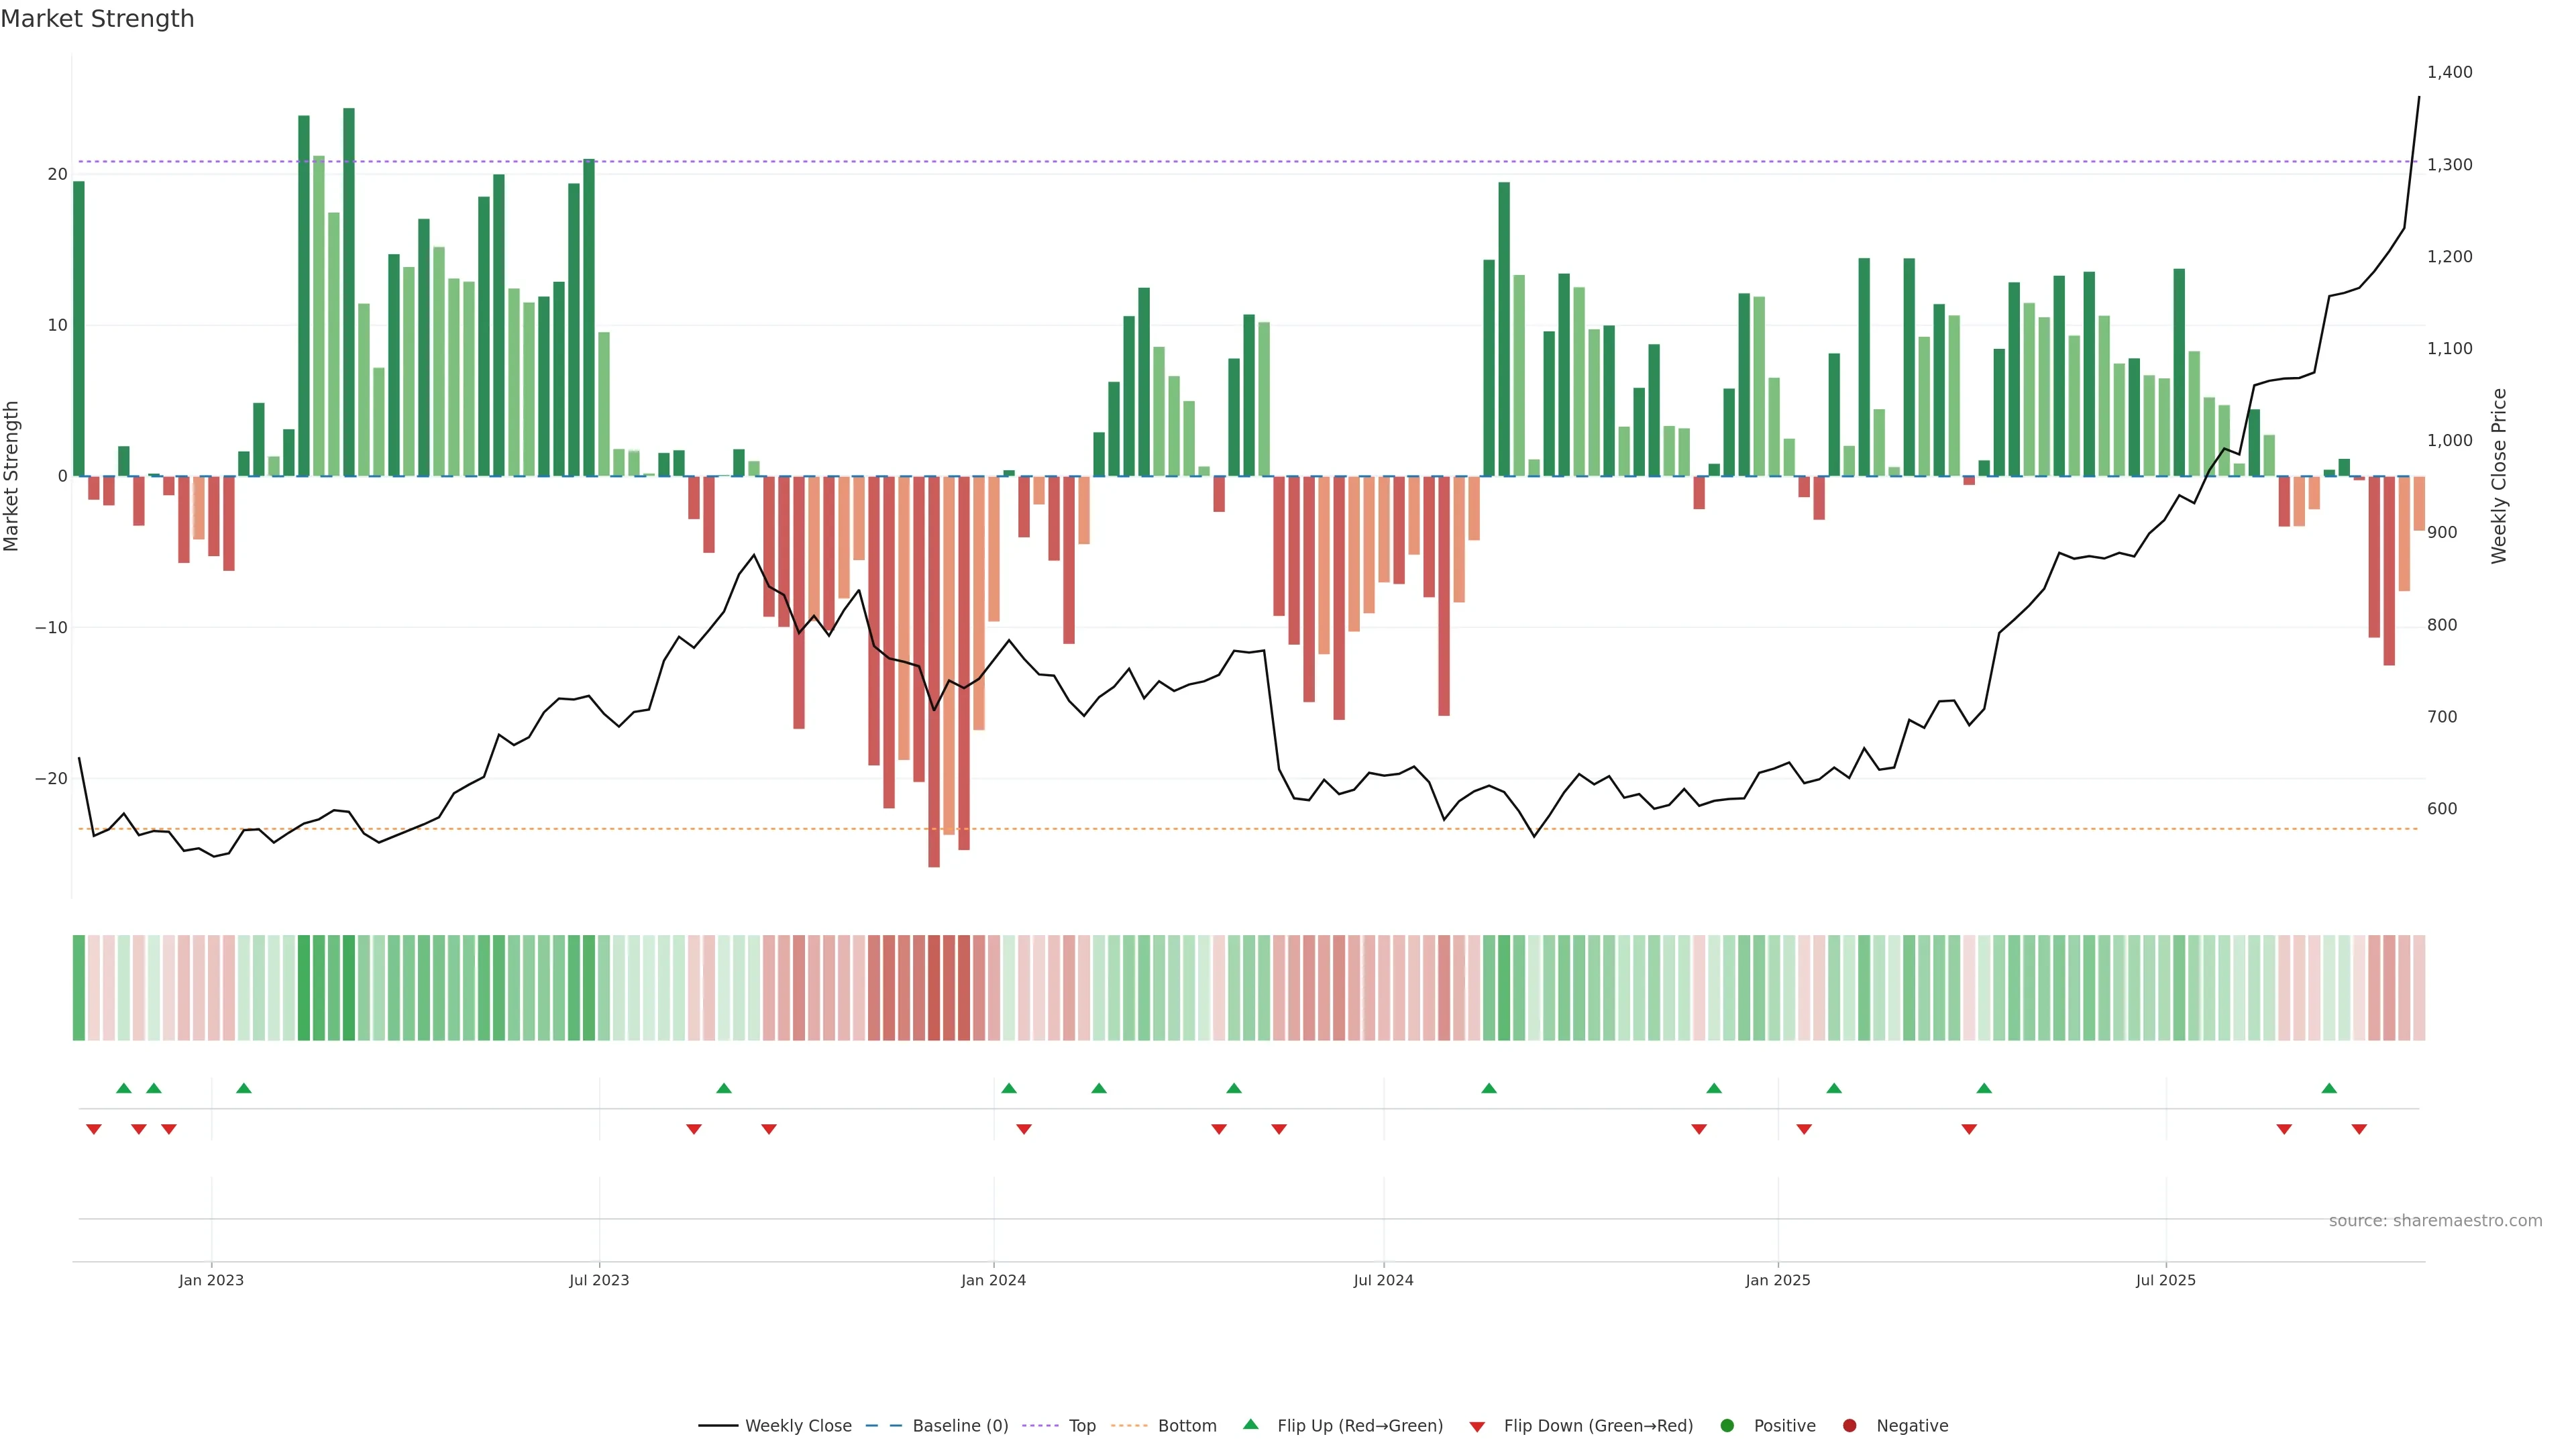Click the 1,400 right axis price label
This screenshot has width=2576, height=1449.
2449,72
